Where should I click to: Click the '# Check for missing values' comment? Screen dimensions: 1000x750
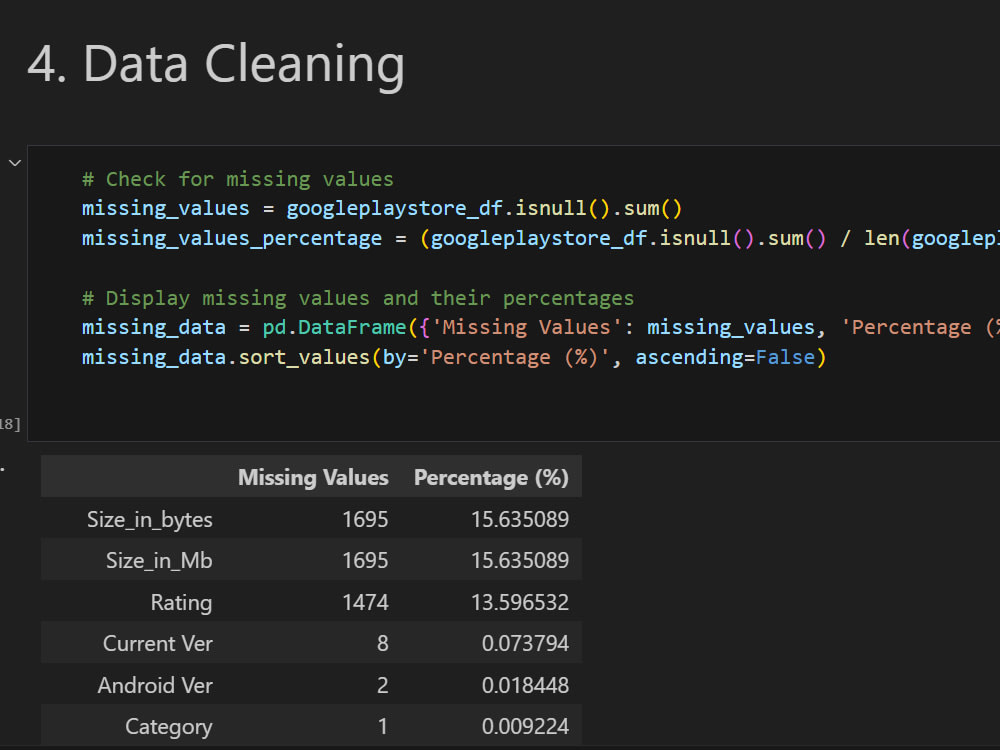tap(237, 178)
